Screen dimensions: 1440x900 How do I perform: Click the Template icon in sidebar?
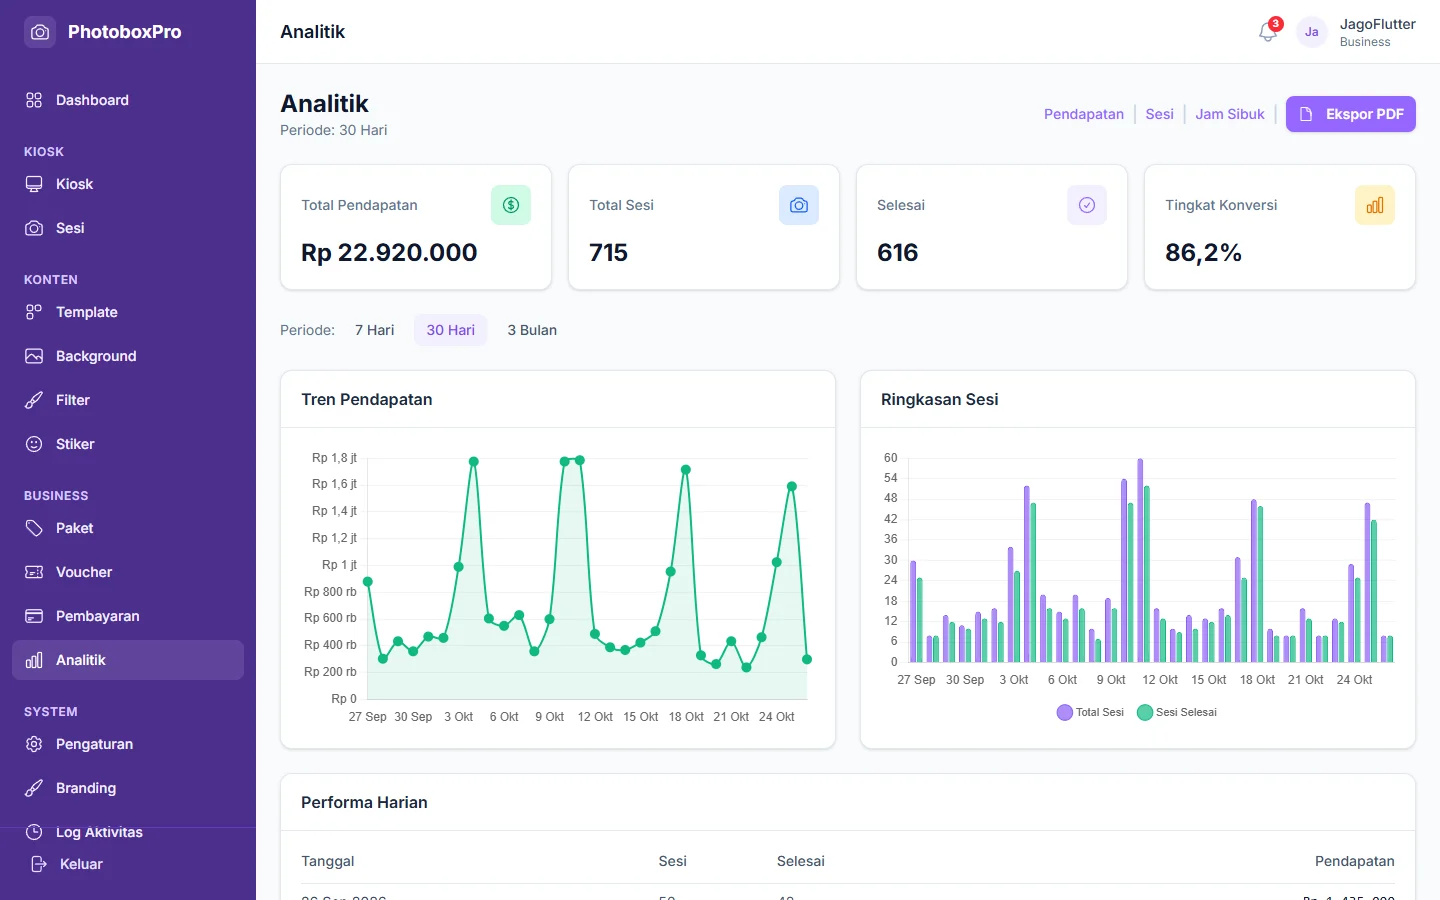(34, 312)
